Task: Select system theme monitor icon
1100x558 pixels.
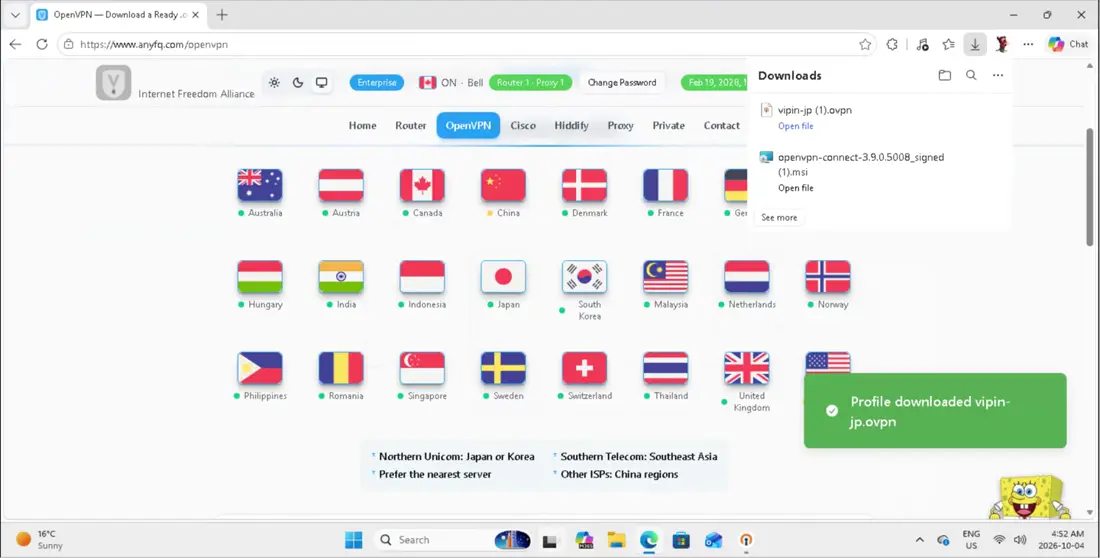Action: pos(321,83)
